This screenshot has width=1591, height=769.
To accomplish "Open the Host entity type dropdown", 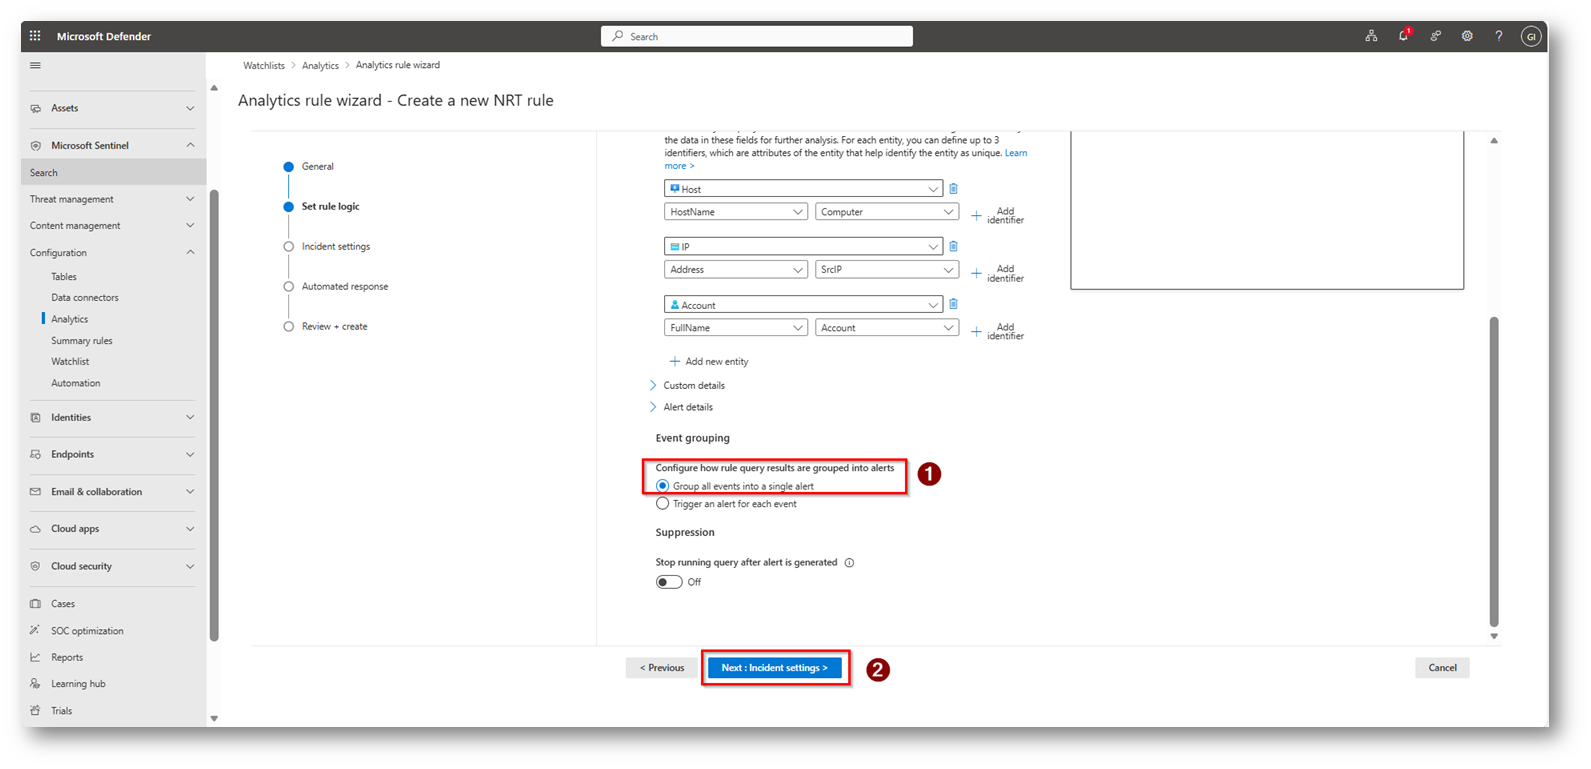I will click(x=803, y=189).
